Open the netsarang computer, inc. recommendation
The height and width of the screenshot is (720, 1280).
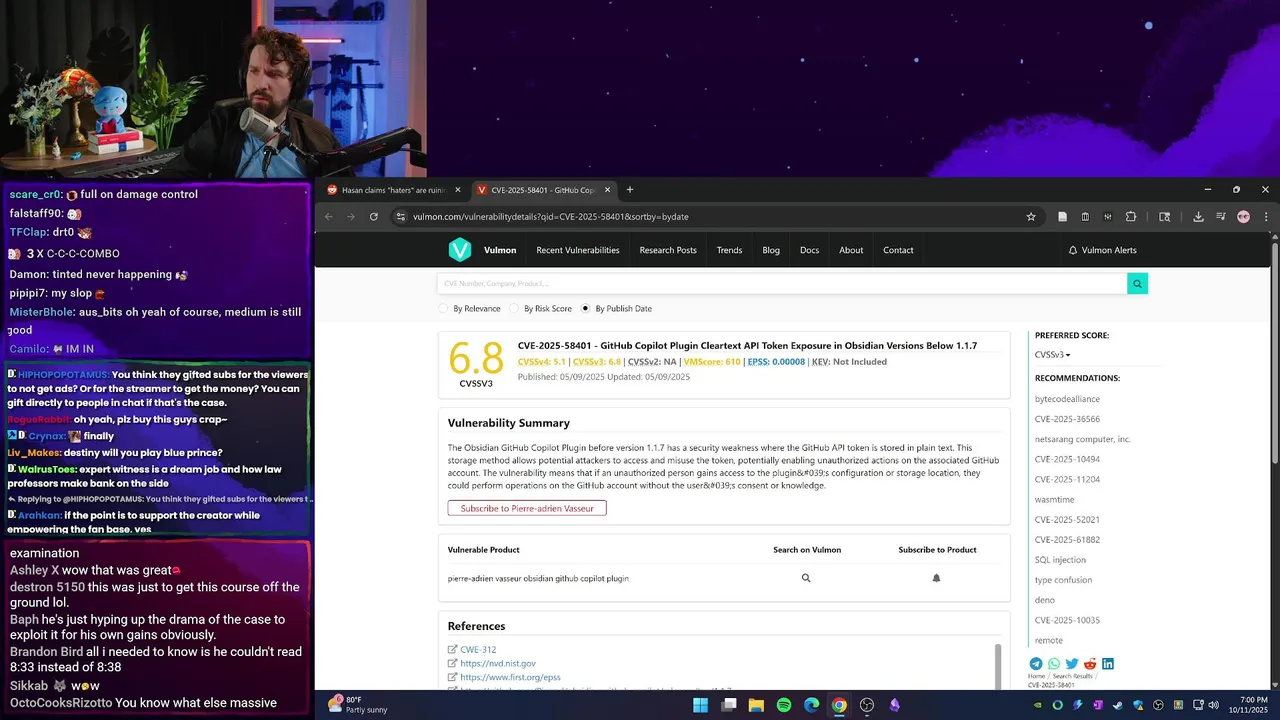click(1083, 439)
